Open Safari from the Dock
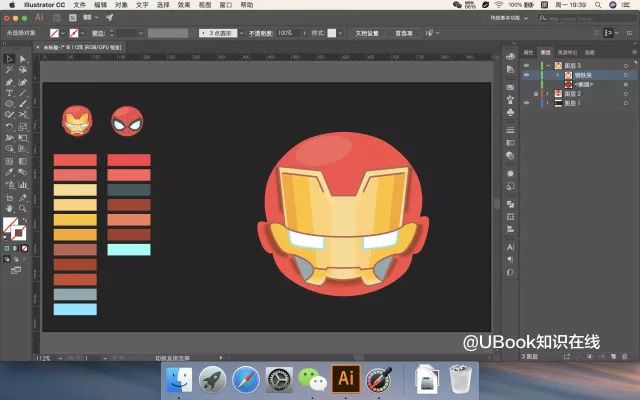 [x=246, y=380]
